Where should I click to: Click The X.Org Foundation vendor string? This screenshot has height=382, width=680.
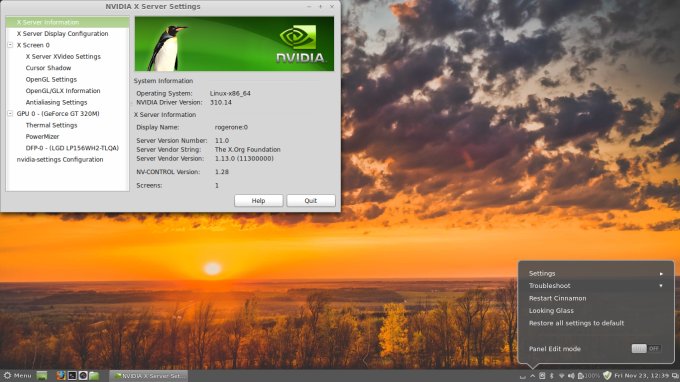point(248,149)
